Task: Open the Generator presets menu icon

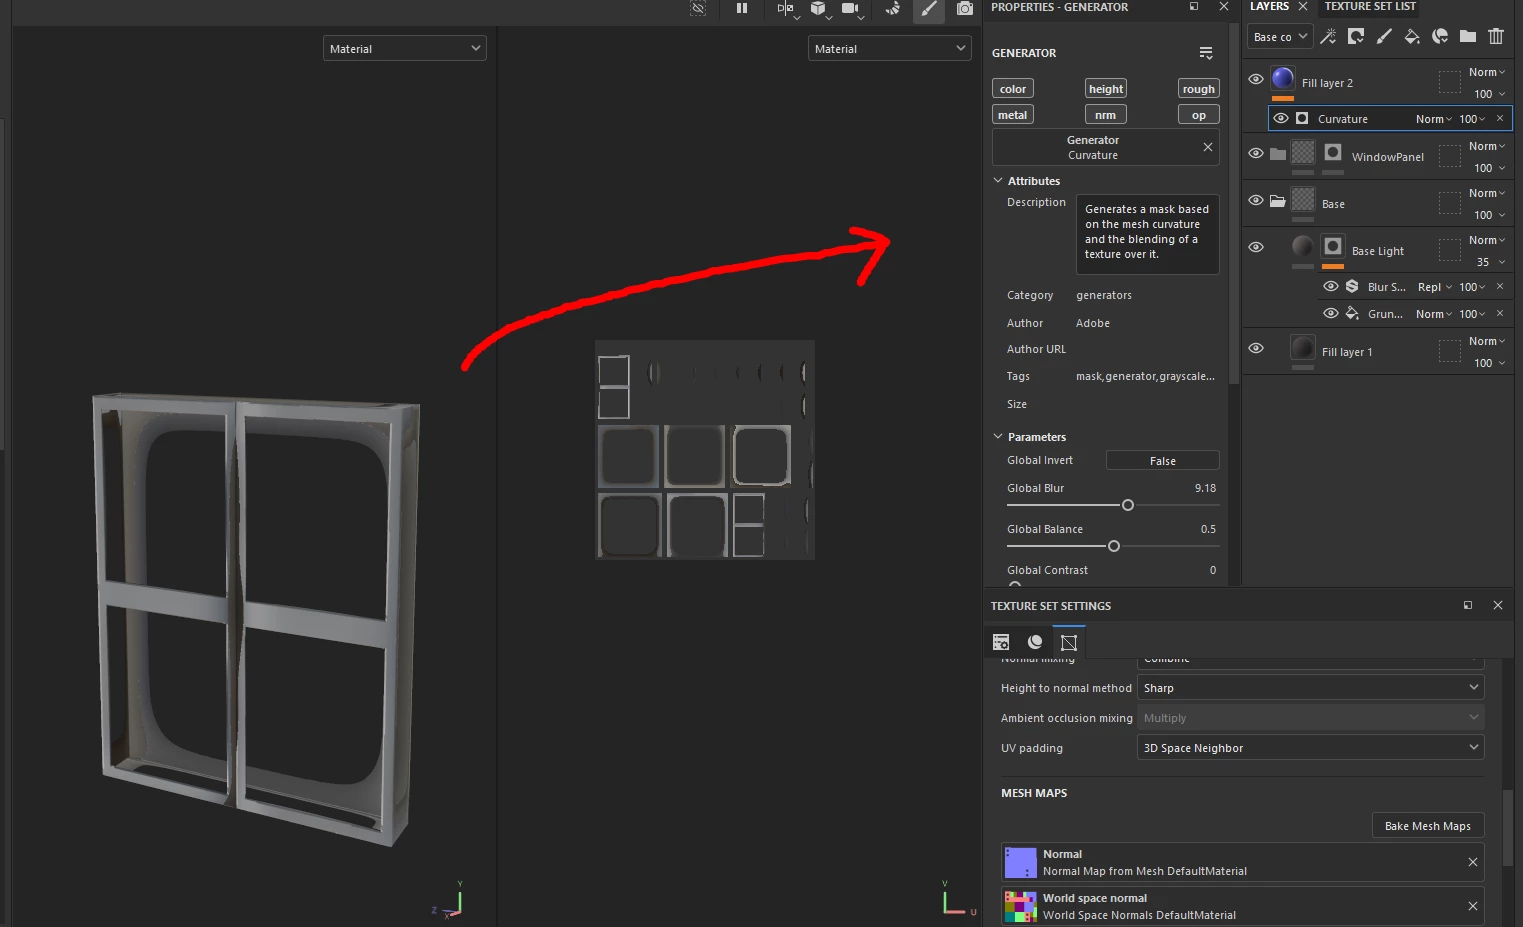Action: pyautogui.click(x=1206, y=53)
